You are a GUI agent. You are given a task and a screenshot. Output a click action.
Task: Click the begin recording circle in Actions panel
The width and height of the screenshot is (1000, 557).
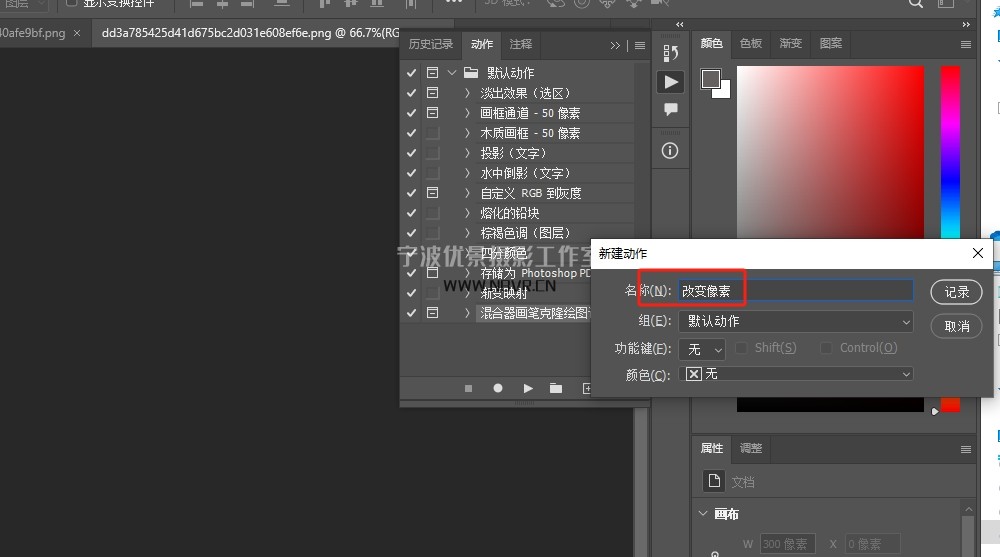click(x=498, y=388)
